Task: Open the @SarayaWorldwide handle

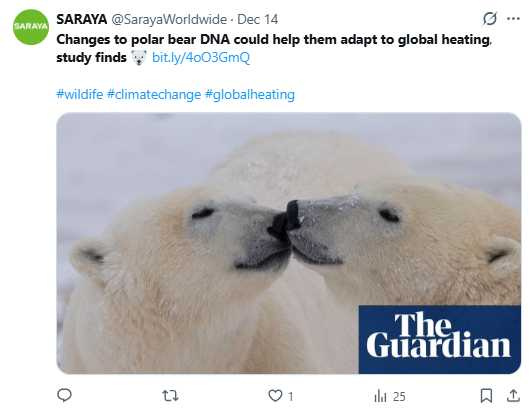Action: click(x=169, y=19)
